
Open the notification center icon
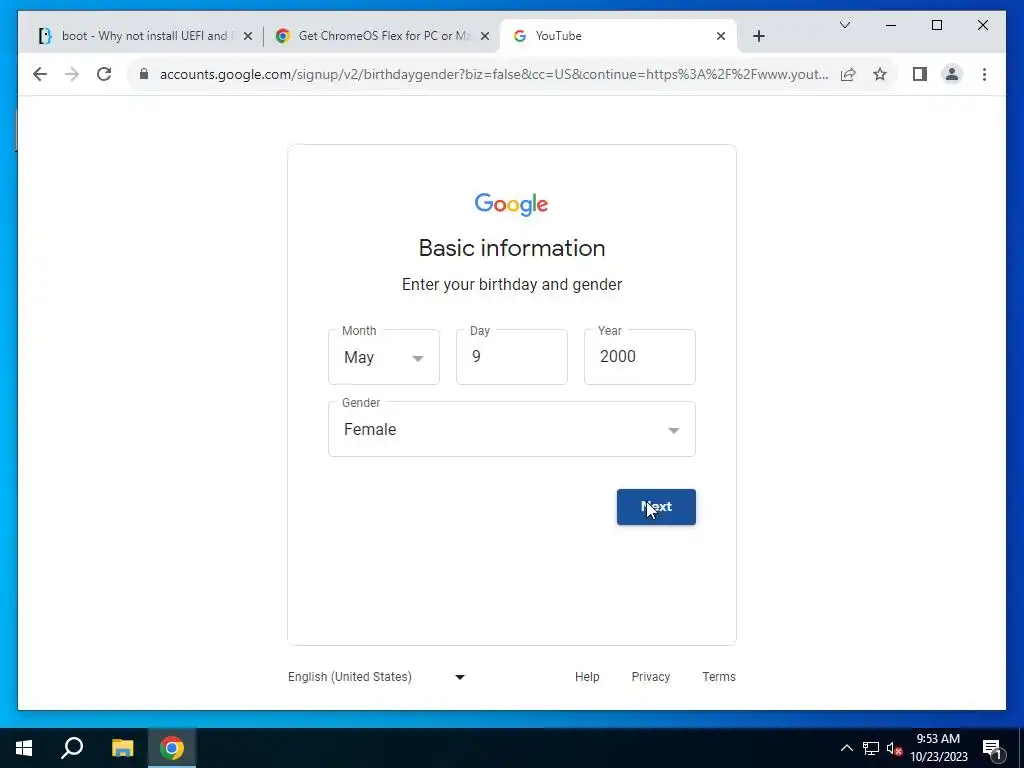pos(993,748)
